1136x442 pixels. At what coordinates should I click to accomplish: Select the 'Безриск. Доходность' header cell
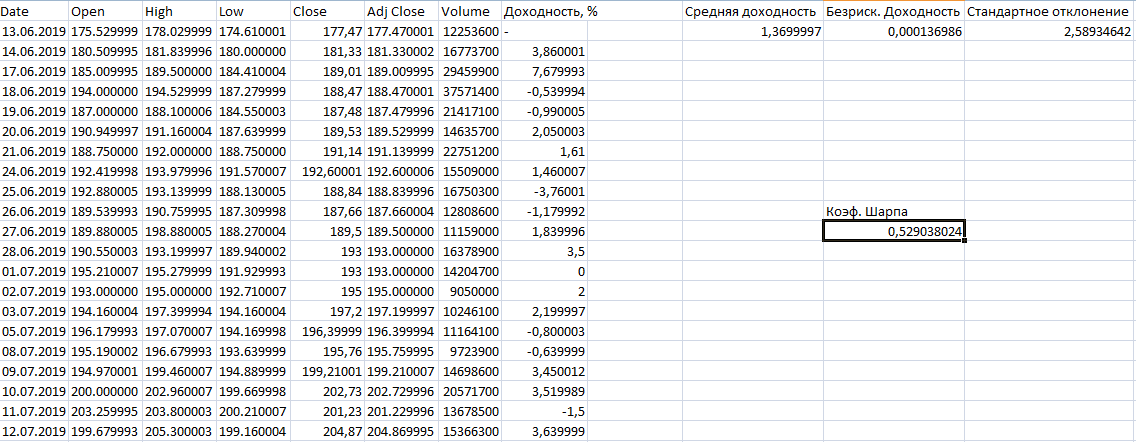point(893,11)
